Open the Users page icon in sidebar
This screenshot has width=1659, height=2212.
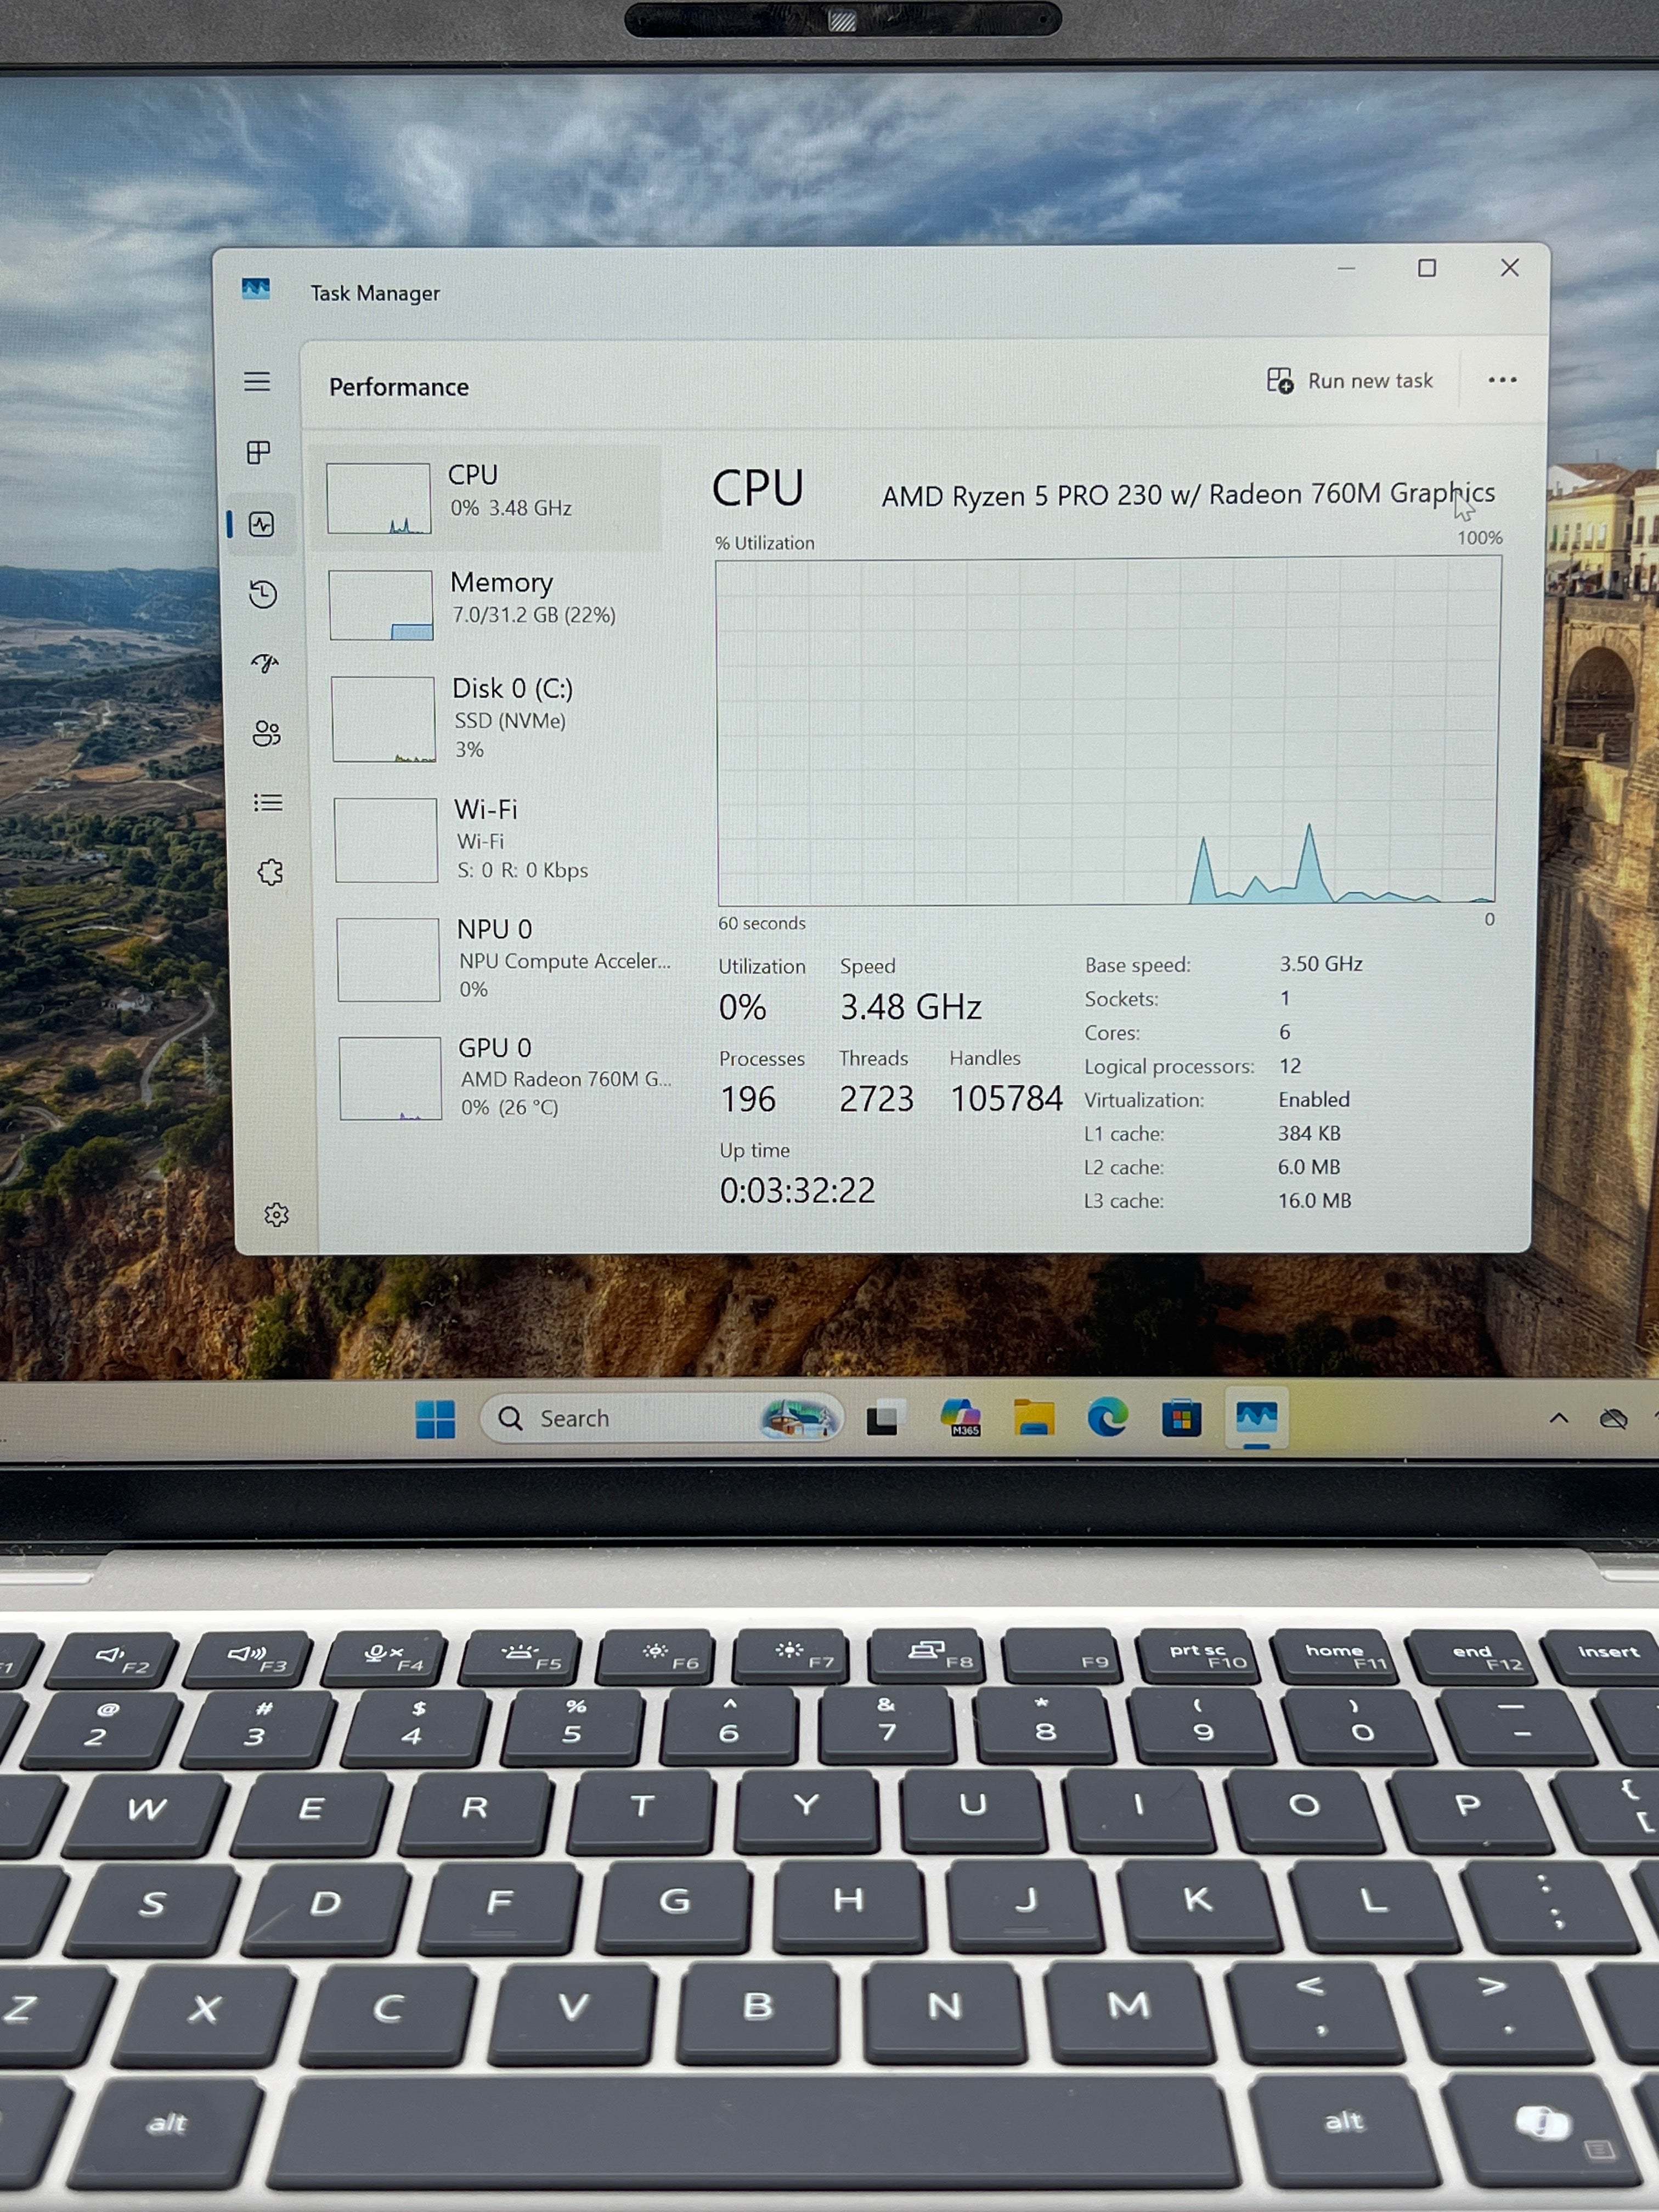point(266,733)
